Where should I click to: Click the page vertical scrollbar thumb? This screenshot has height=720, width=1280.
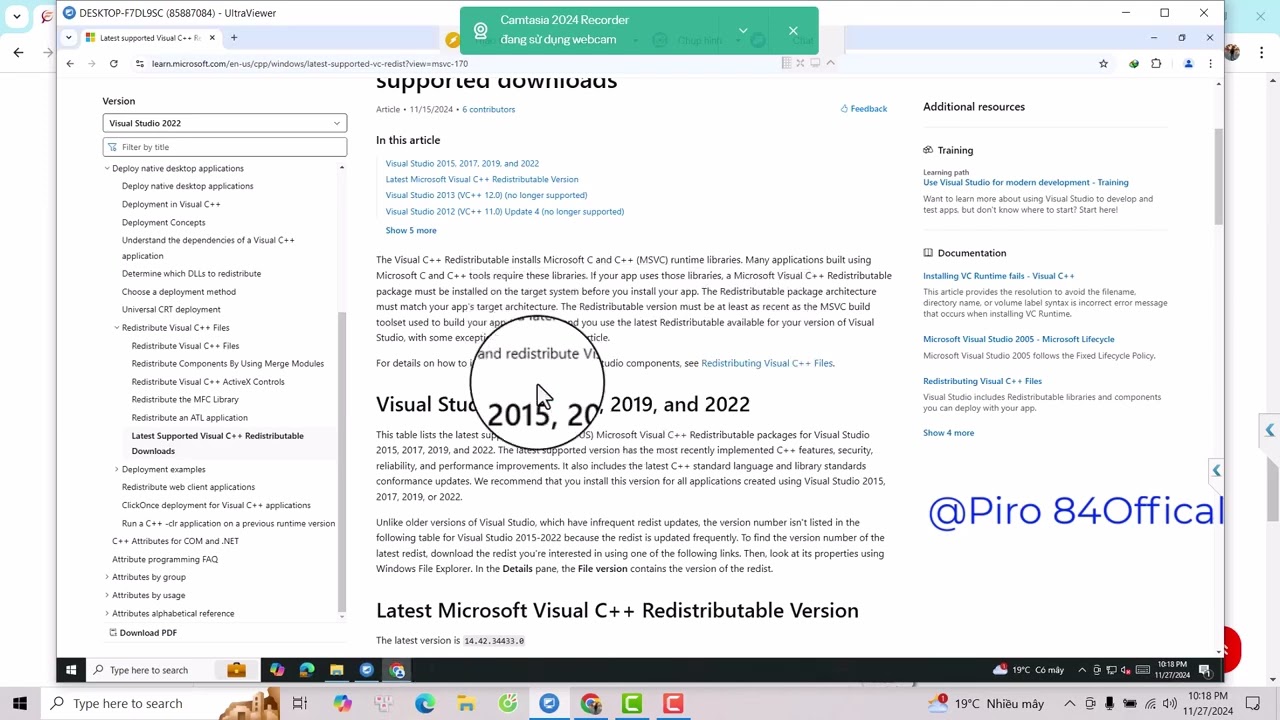tap(1218, 176)
